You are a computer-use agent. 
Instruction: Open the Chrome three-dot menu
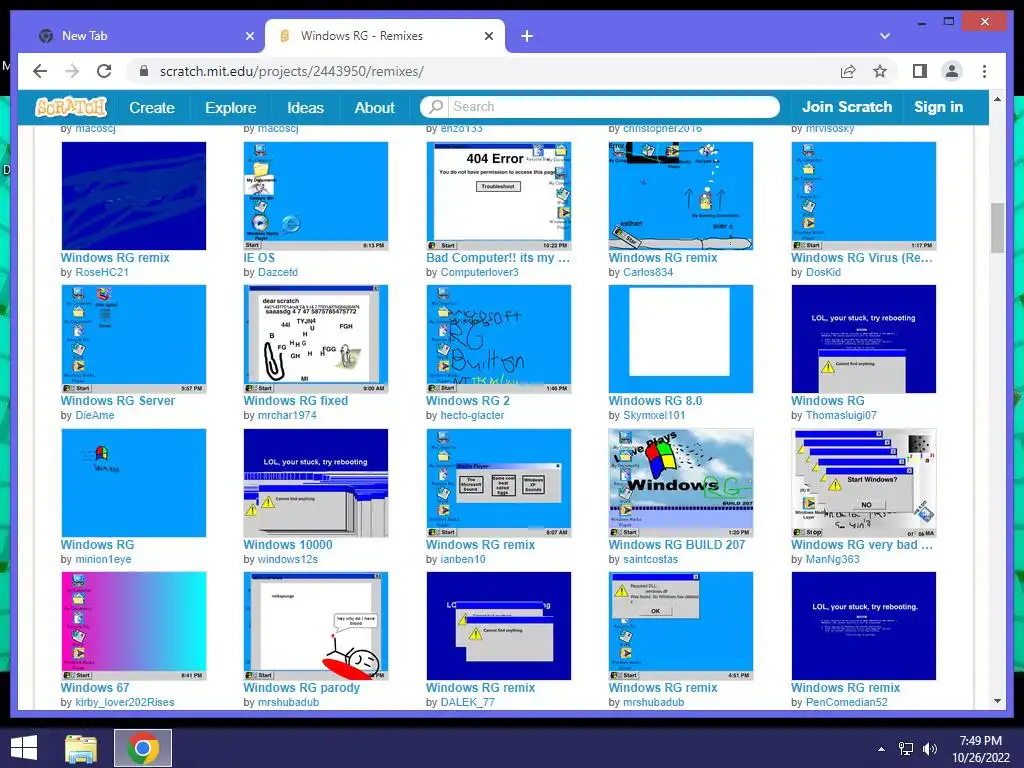pyautogui.click(x=984, y=71)
